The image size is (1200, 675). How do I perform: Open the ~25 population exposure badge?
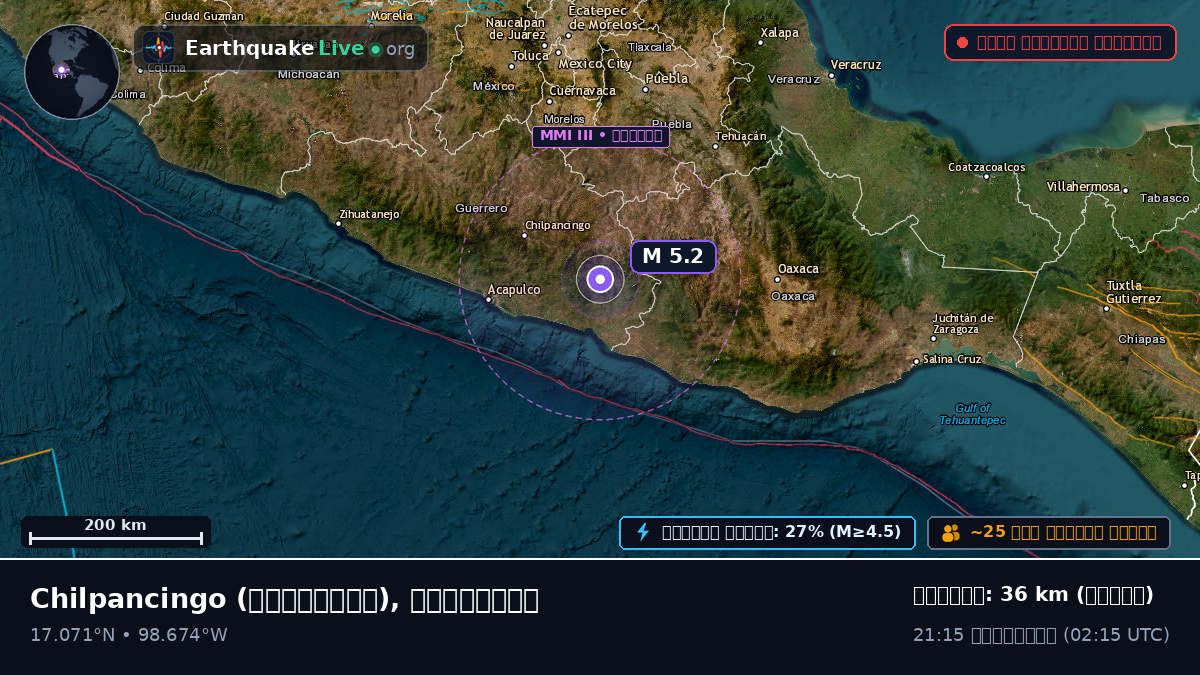point(1049,532)
